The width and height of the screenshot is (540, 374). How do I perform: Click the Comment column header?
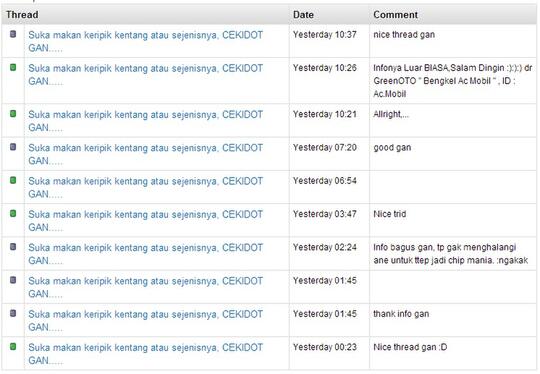click(395, 15)
